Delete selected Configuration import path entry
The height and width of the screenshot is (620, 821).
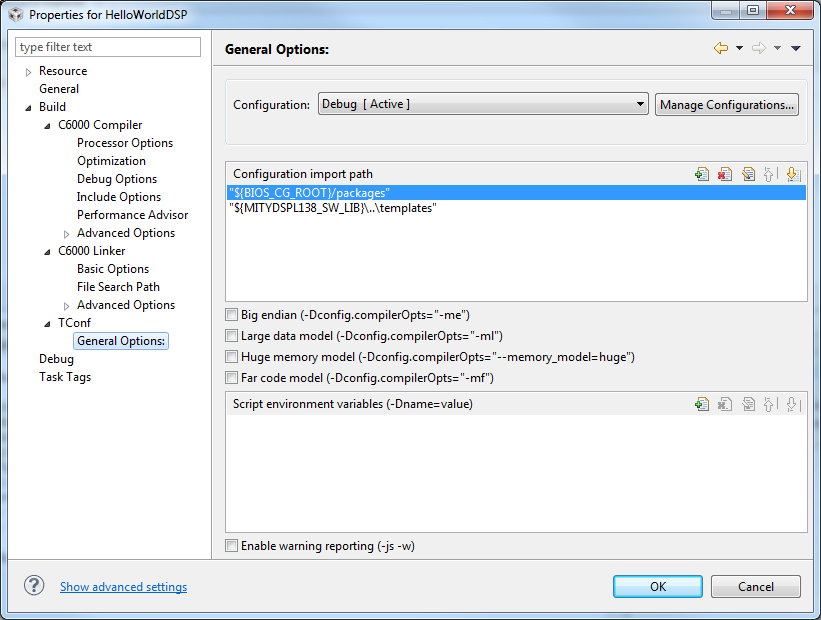pos(725,174)
